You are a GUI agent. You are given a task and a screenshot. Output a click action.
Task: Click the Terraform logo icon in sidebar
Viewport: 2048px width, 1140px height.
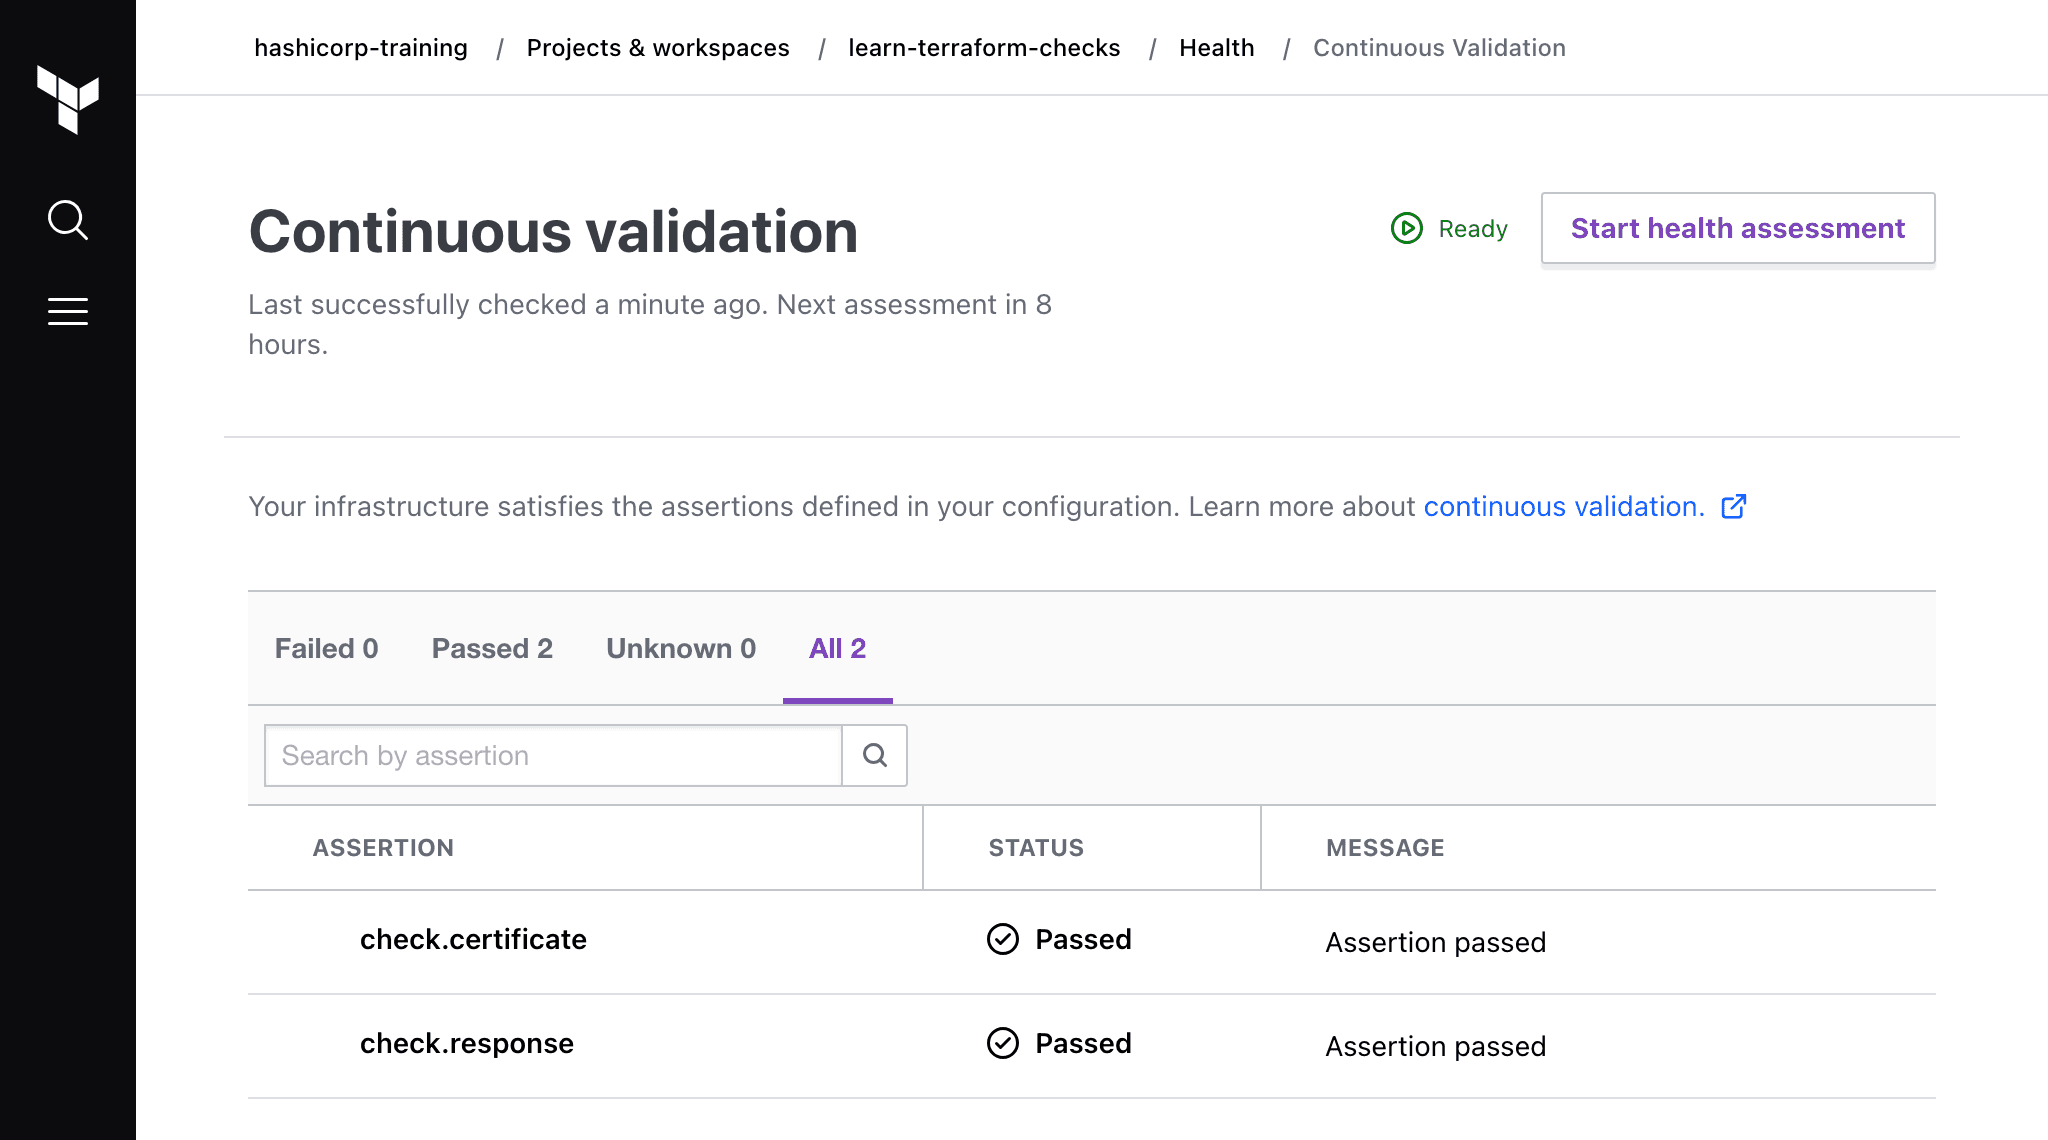click(x=67, y=100)
